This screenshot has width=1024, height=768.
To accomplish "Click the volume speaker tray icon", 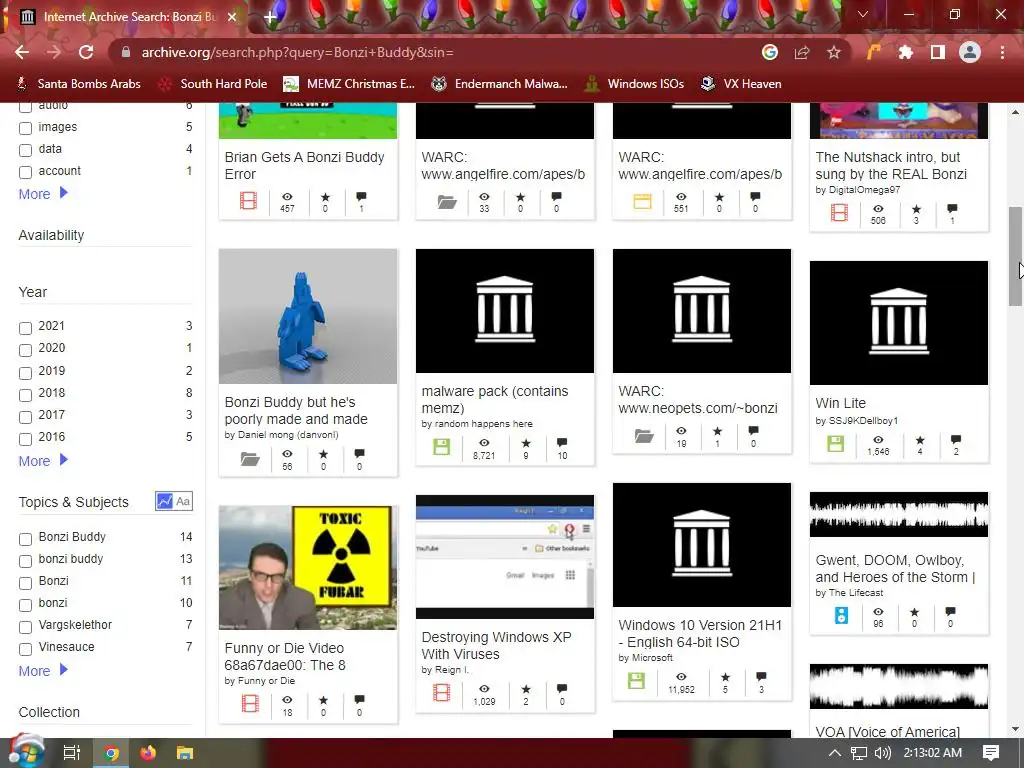I will pos(883,753).
